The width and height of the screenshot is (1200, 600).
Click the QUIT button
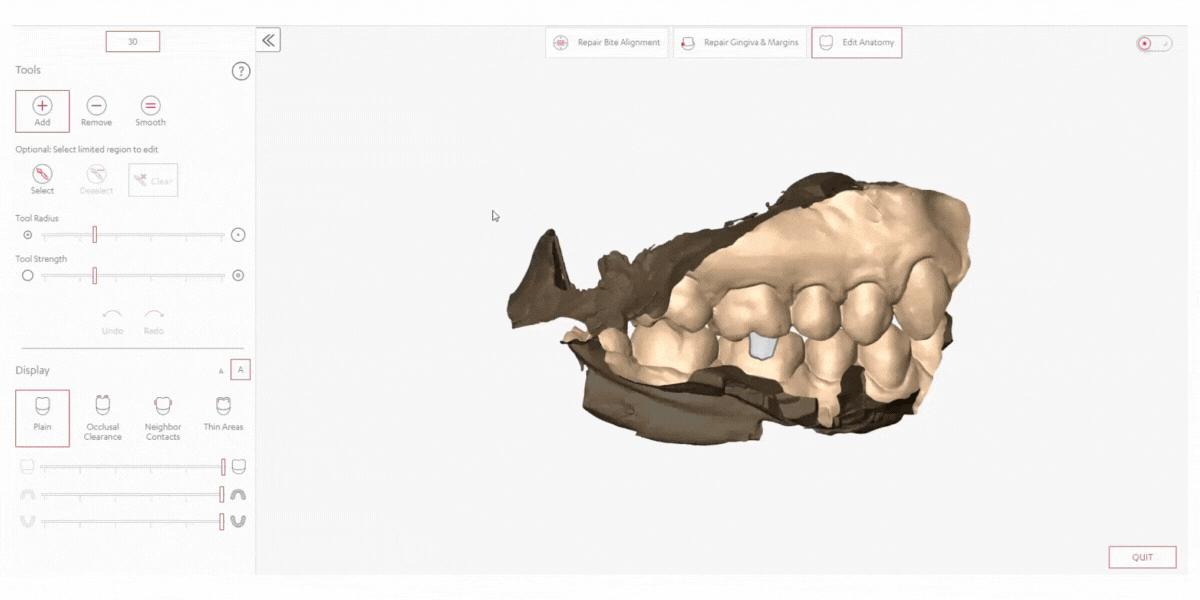[1142, 557]
